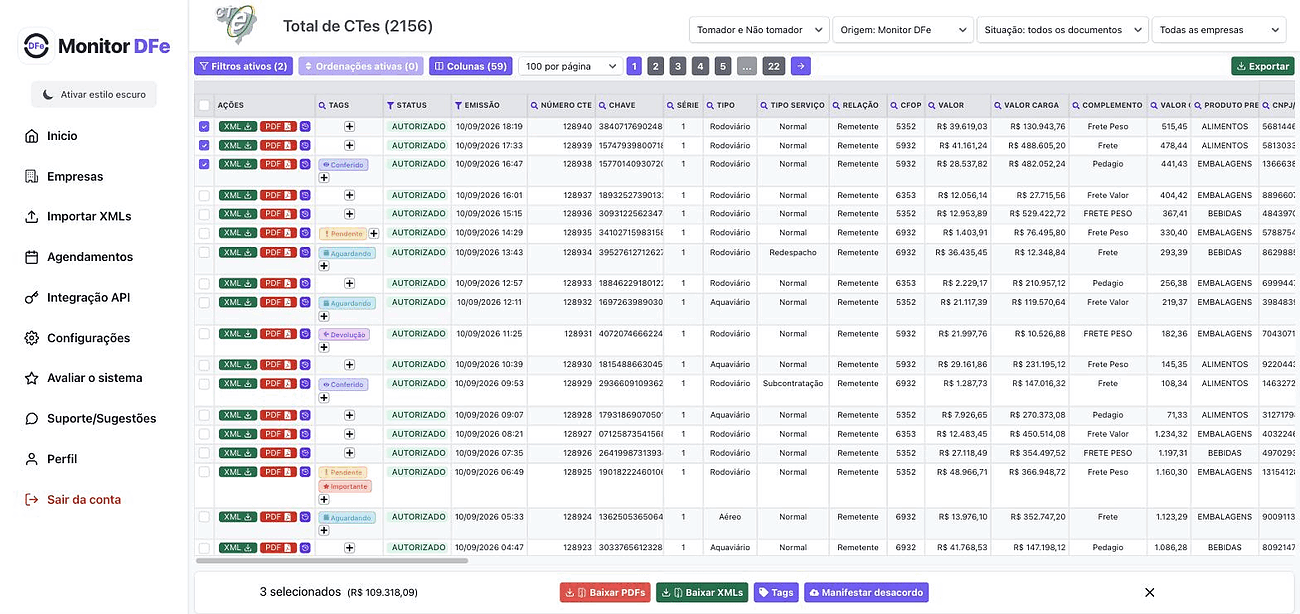The height and width of the screenshot is (614, 1300).
Task: Select the row for CTe 128937
Action: tap(204, 195)
